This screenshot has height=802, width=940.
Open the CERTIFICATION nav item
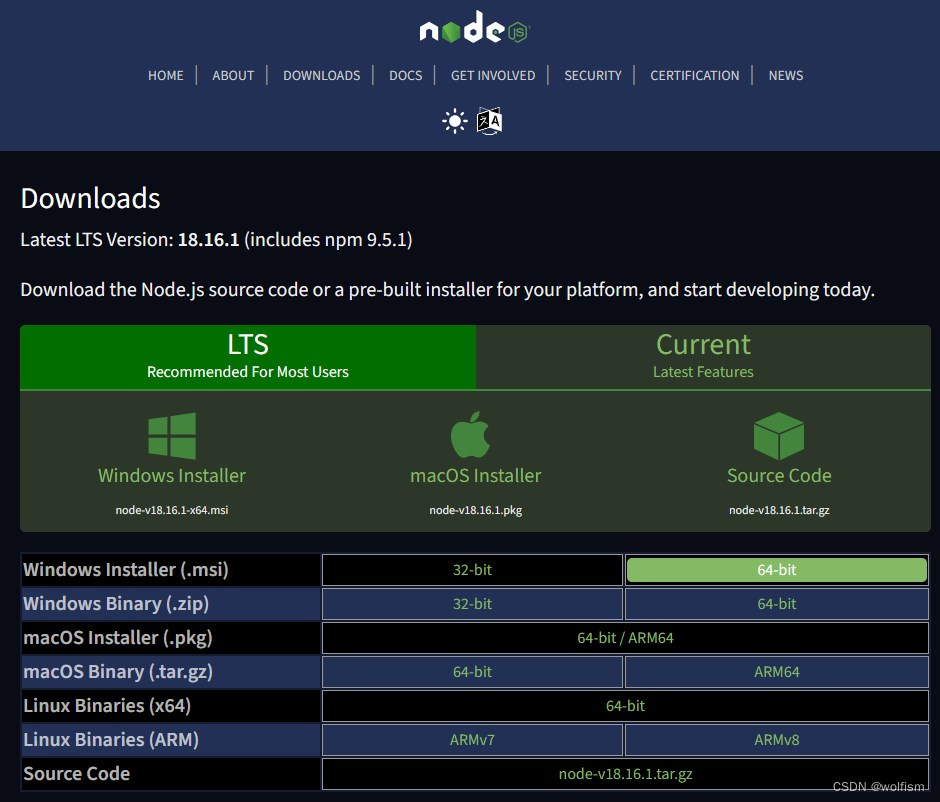695,76
